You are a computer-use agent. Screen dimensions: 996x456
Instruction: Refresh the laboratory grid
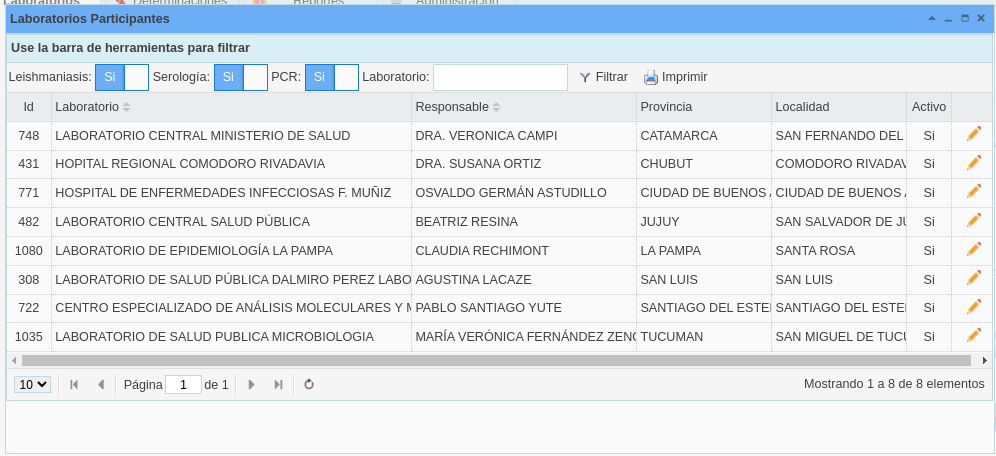click(x=309, y=384)
